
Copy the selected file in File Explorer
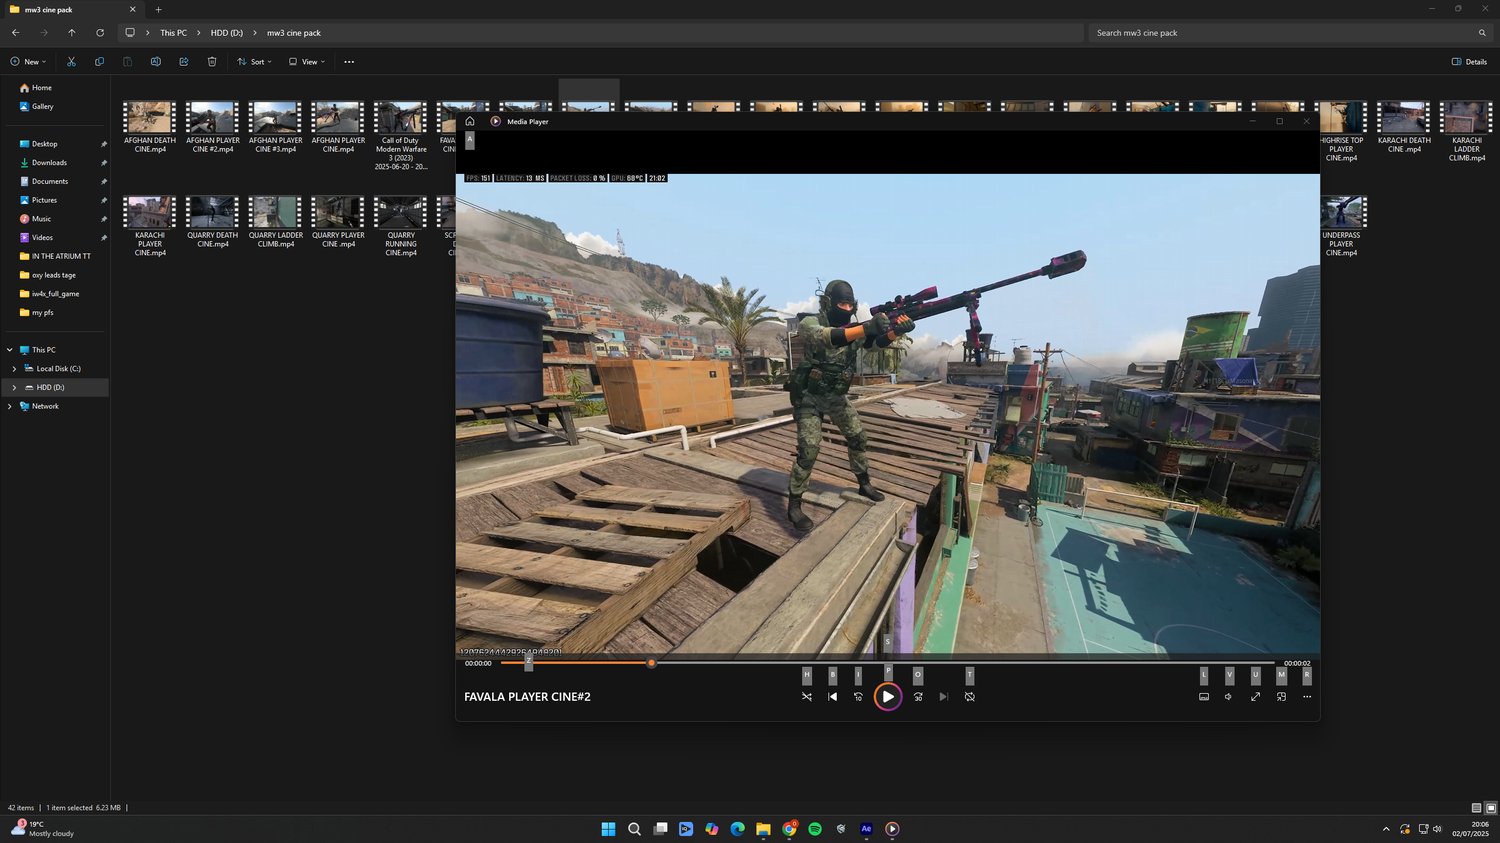[99, 62]
